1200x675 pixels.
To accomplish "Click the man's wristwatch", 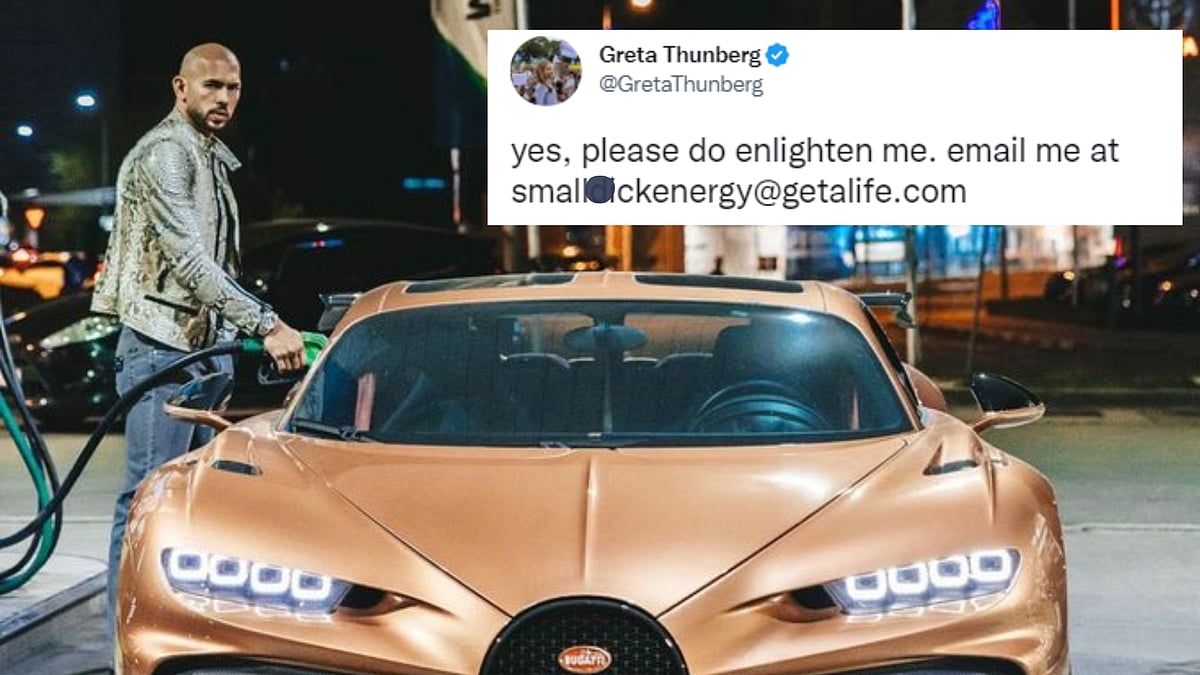I will [266, 322].
